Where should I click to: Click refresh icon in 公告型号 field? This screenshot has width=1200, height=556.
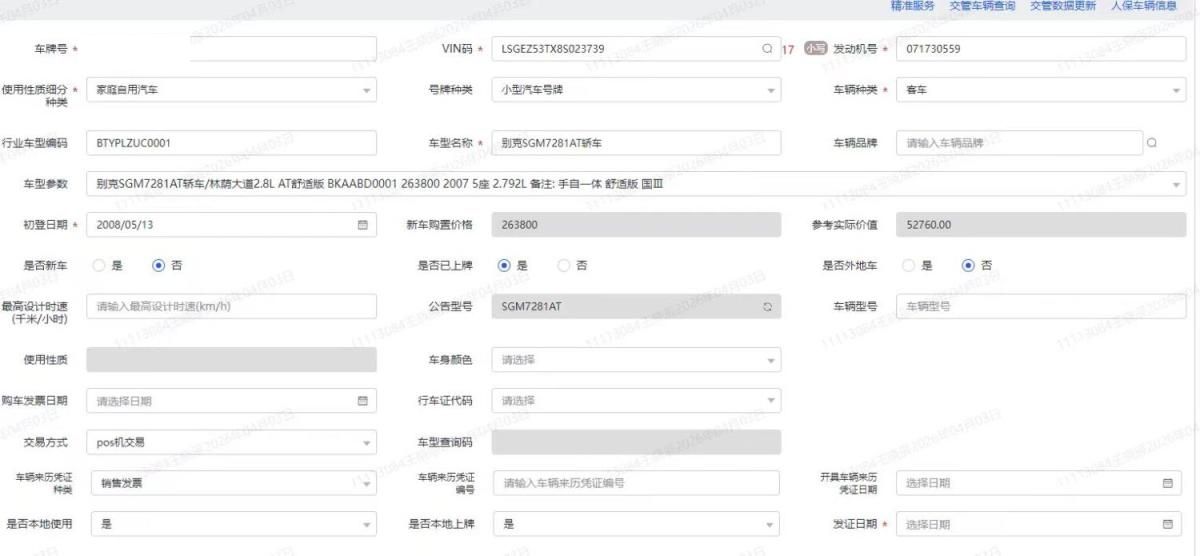[x=767, y=307]
